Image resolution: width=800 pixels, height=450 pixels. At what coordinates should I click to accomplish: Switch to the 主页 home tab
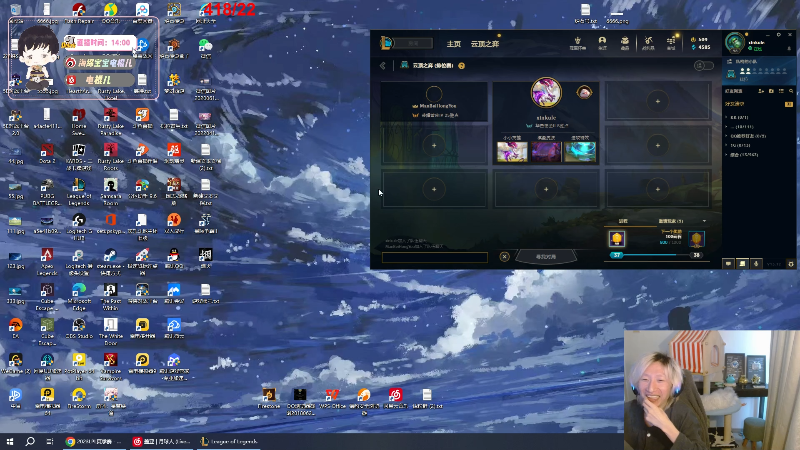(454, 44)
